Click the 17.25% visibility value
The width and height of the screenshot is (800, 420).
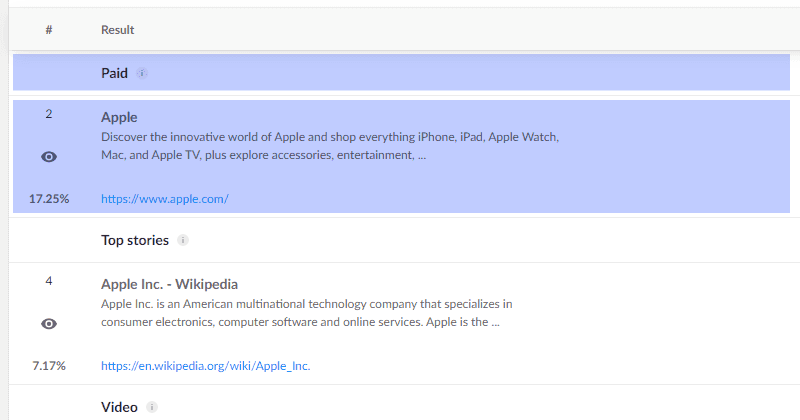tap(49, 199)
